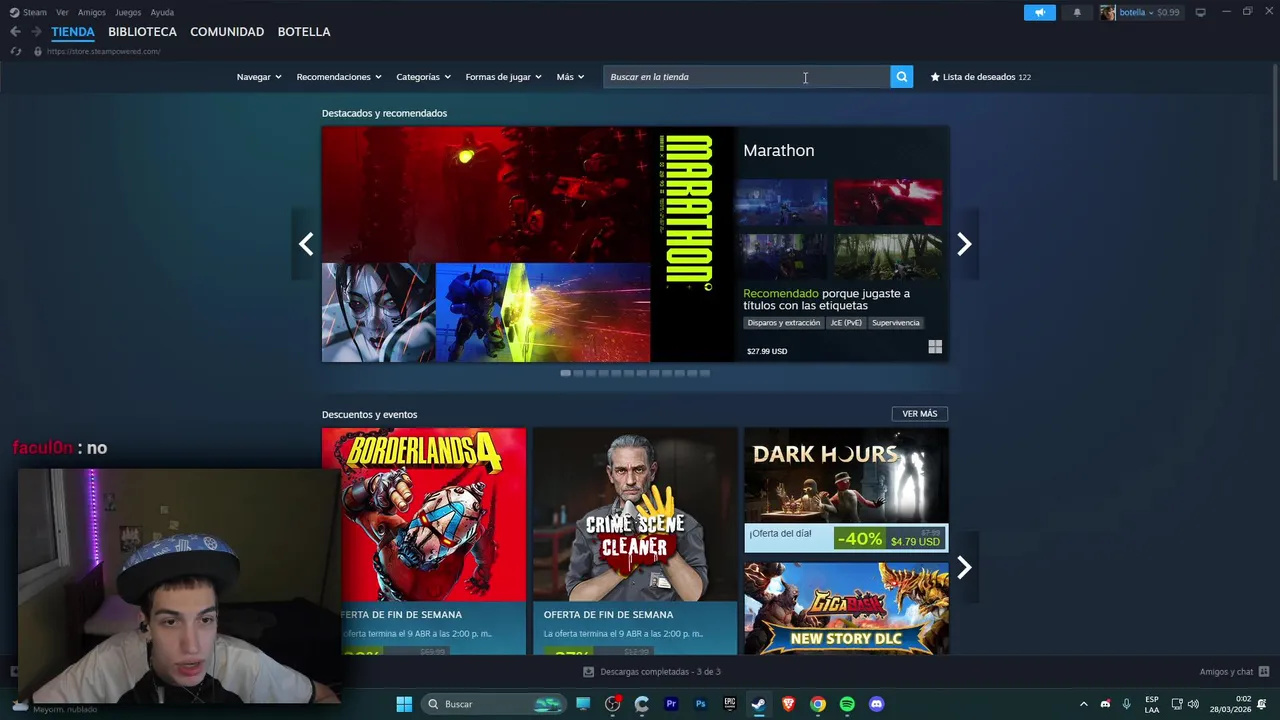Open the Marathon main capsule image

pyautogui.click(x=528, y=244)
